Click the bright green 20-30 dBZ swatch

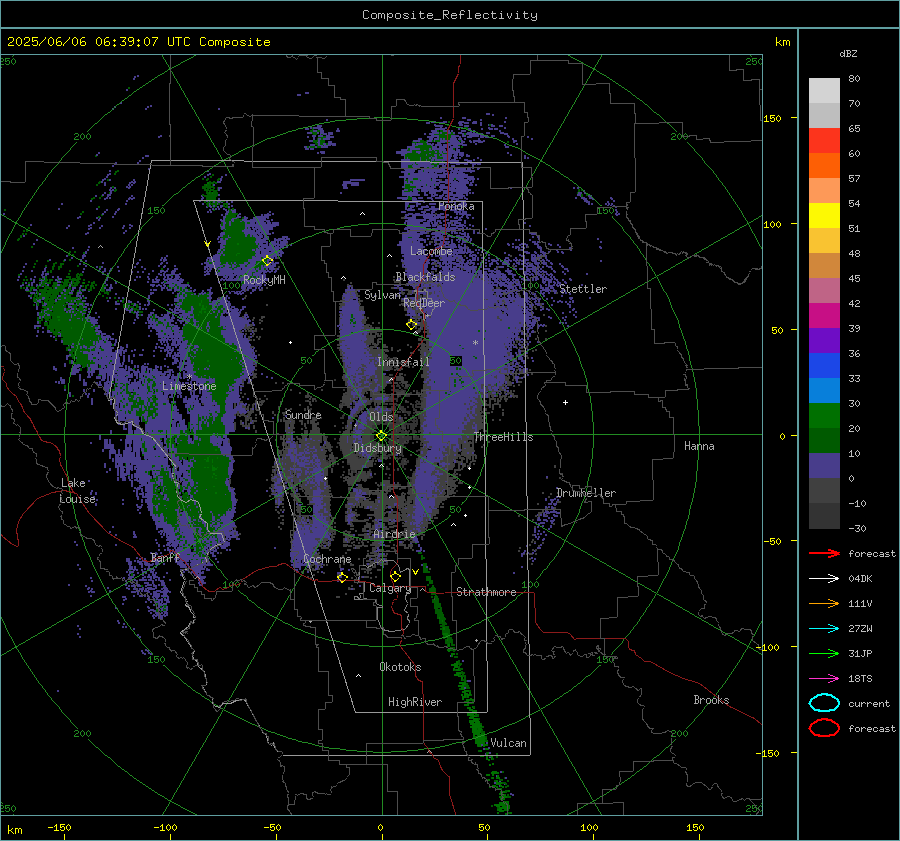(824, 416)
